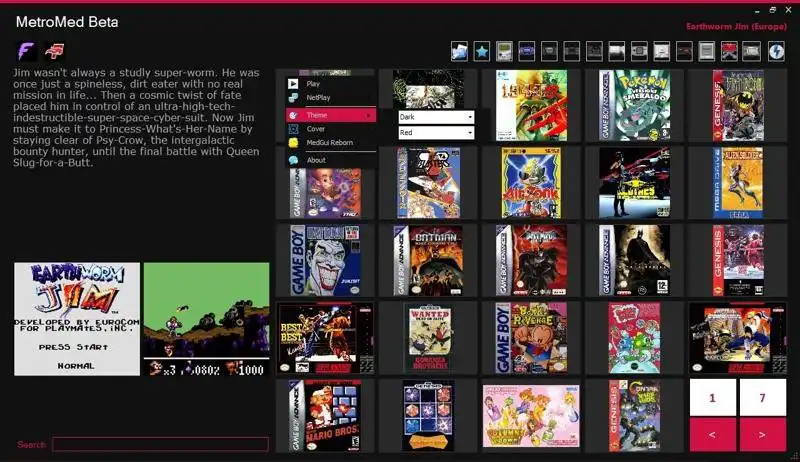Select the Game Boy Joker Batman cover
This screenshot has height=462, width=800.
(x=326, y=261)
